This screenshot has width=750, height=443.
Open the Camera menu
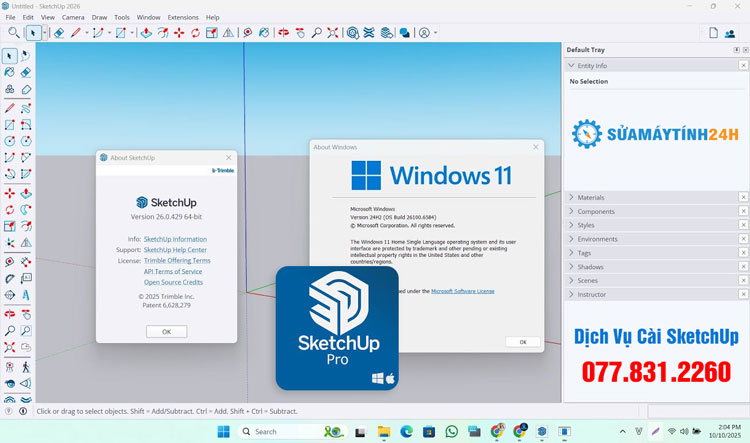point(73,17)
